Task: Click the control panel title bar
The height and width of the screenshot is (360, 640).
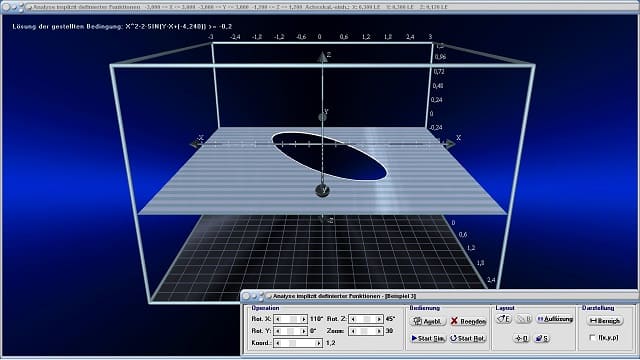Action: coord(440,296)
